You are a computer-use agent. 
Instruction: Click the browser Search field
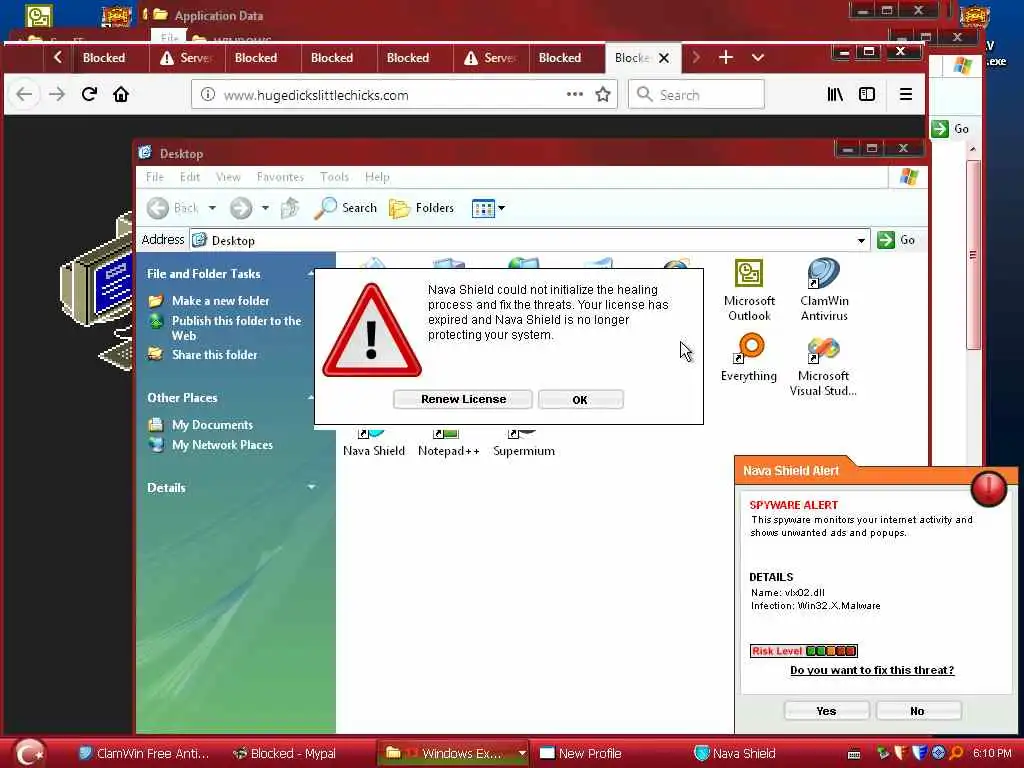click(696, 95)
